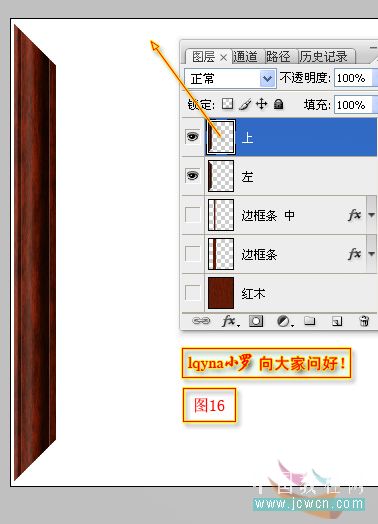Click fx icon on 边框条 中 layer
This screenshot has height=524, width=378.
coord(355,215)
